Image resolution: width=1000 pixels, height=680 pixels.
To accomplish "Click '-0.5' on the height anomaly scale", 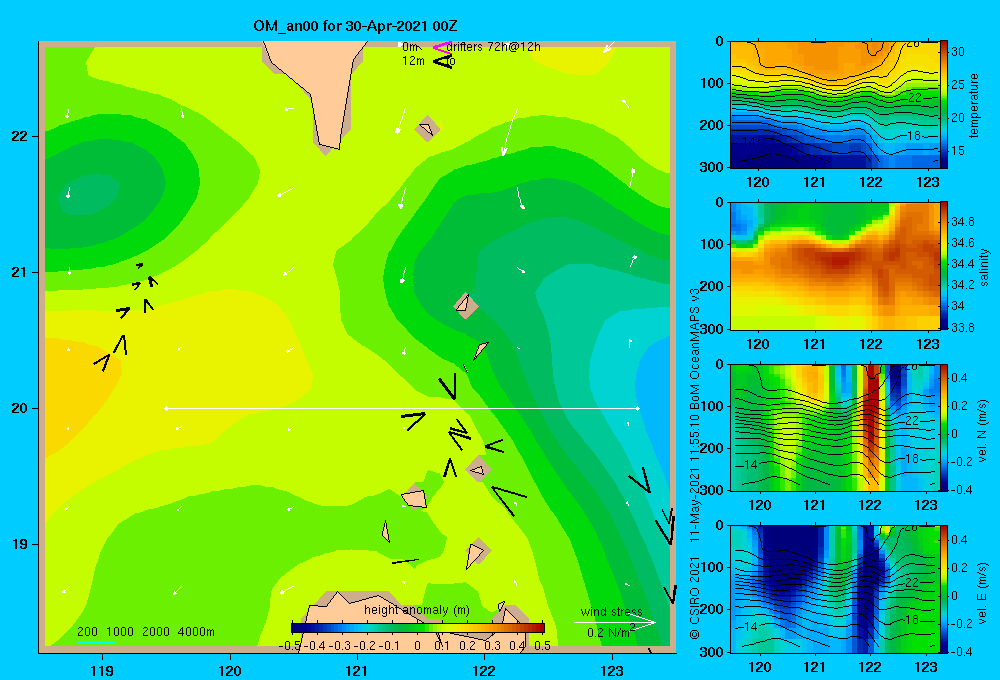I will [x=290, y=646].
